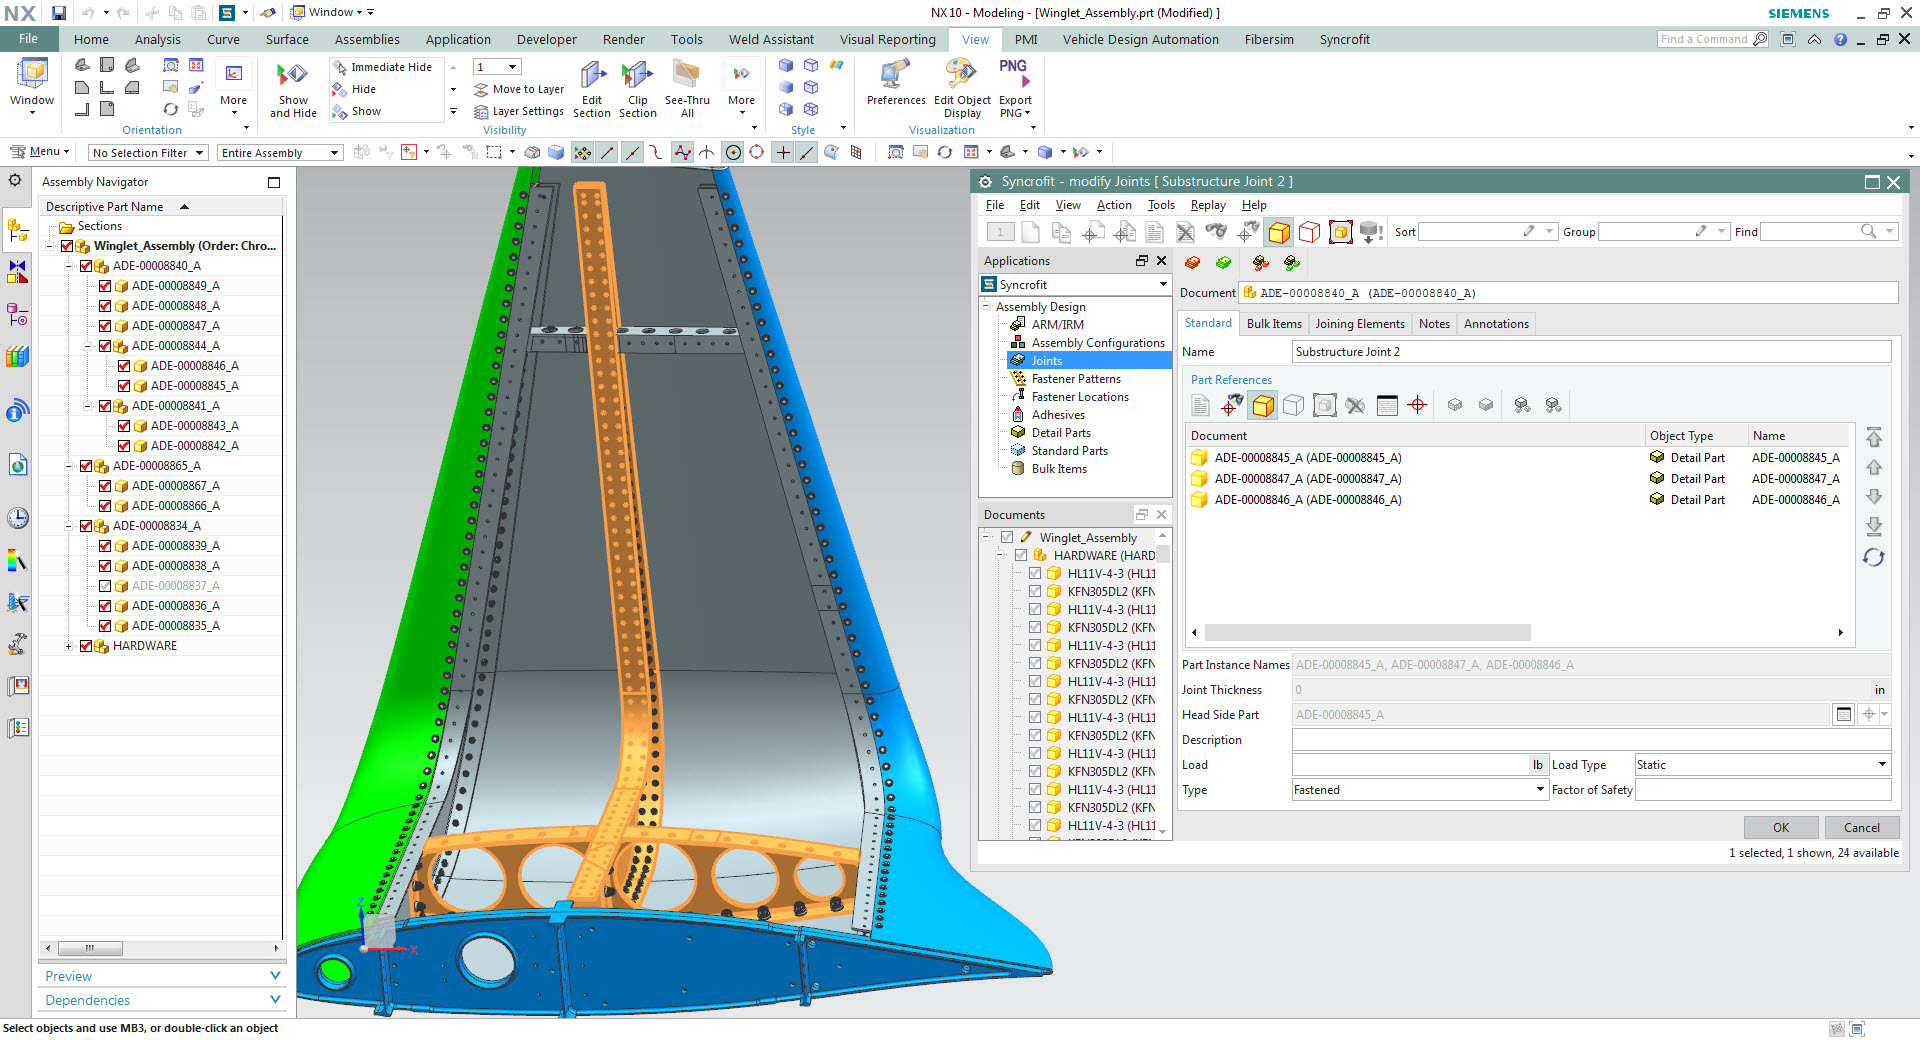
Task: Click Assembly Navigator sidebar icon
Action: coord(18,231)
